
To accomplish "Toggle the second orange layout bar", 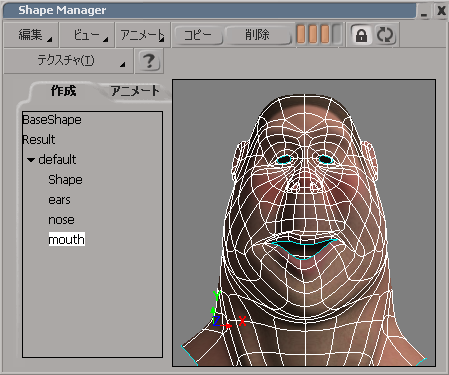I will click(x=313, y=34).
